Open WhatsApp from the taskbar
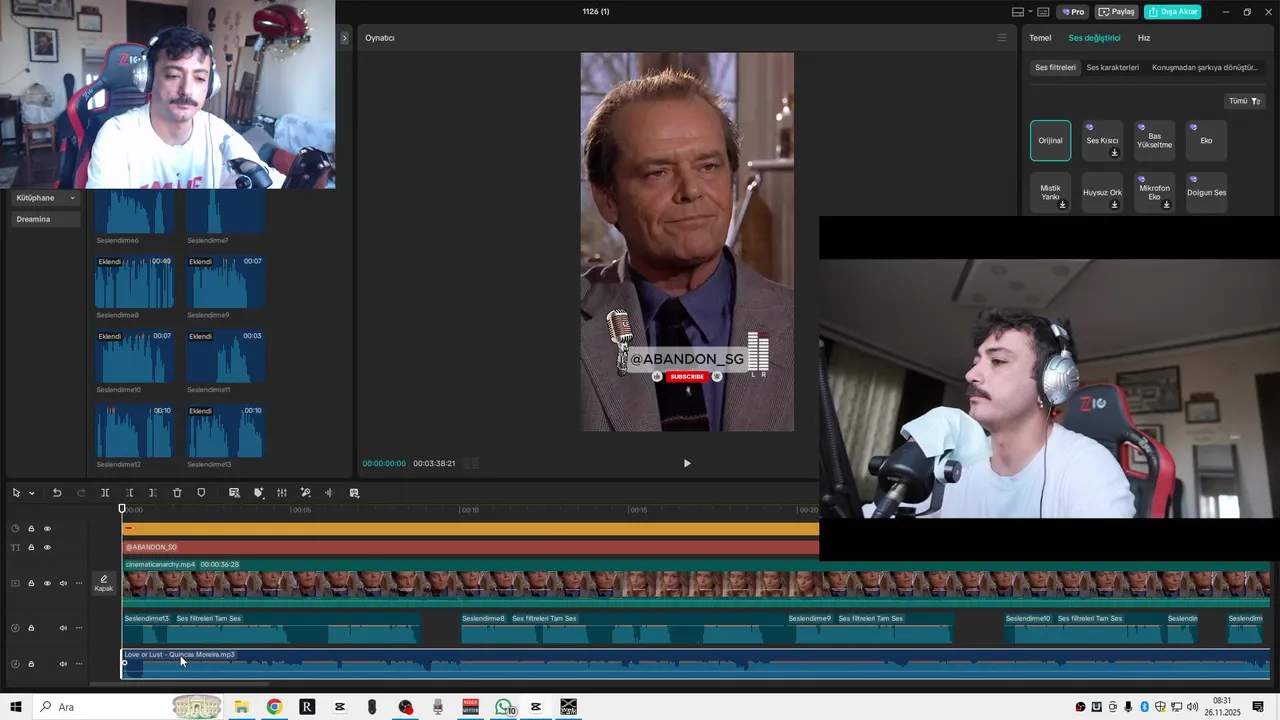The image size is (1280, 720). [x=504, y=707]
